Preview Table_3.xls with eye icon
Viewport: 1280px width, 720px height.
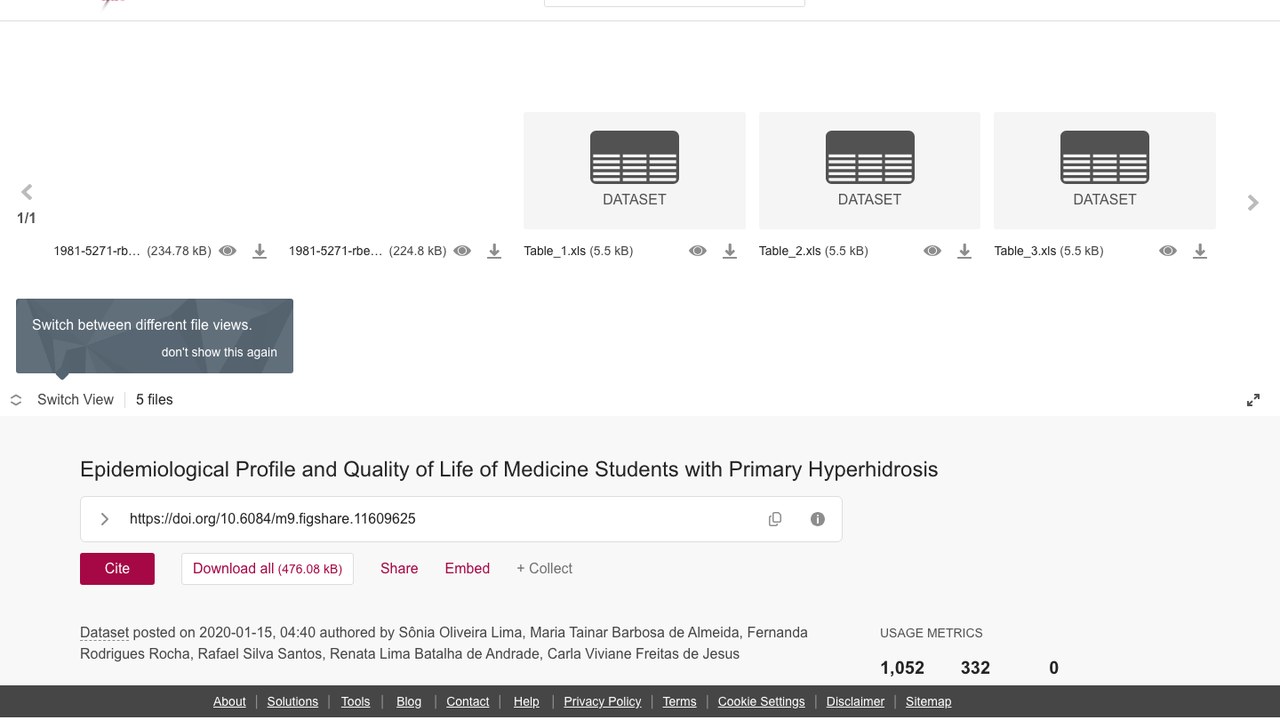pyautogui.click(x=1168, y=251)
